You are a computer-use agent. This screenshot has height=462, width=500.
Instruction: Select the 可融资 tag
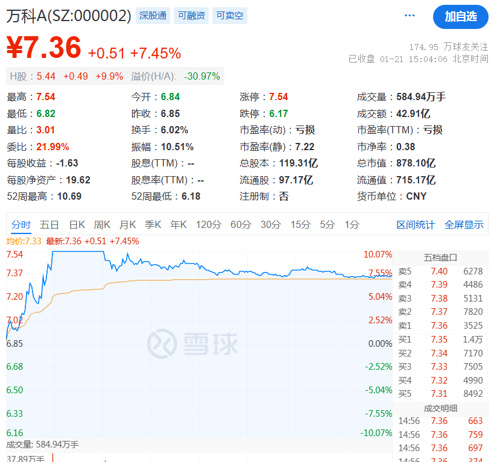click(x=191, y=16)
